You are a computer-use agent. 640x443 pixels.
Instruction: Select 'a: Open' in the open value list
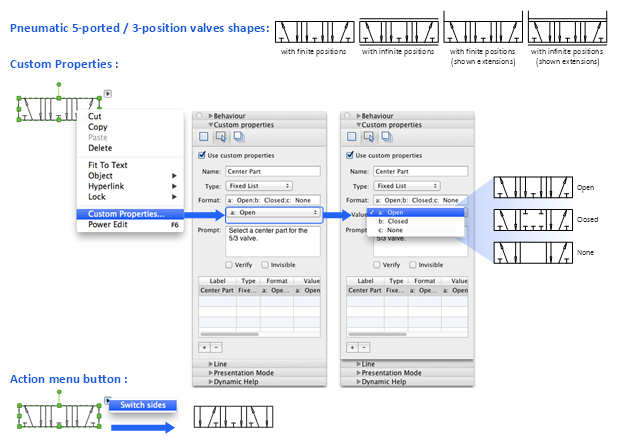pyautogui.click(x=416, y=212)
